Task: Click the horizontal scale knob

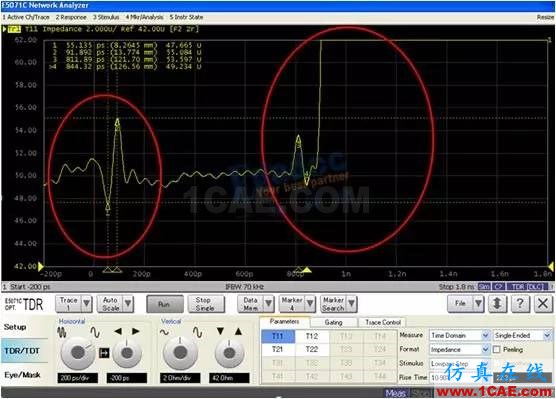Action: coord(78,353)
